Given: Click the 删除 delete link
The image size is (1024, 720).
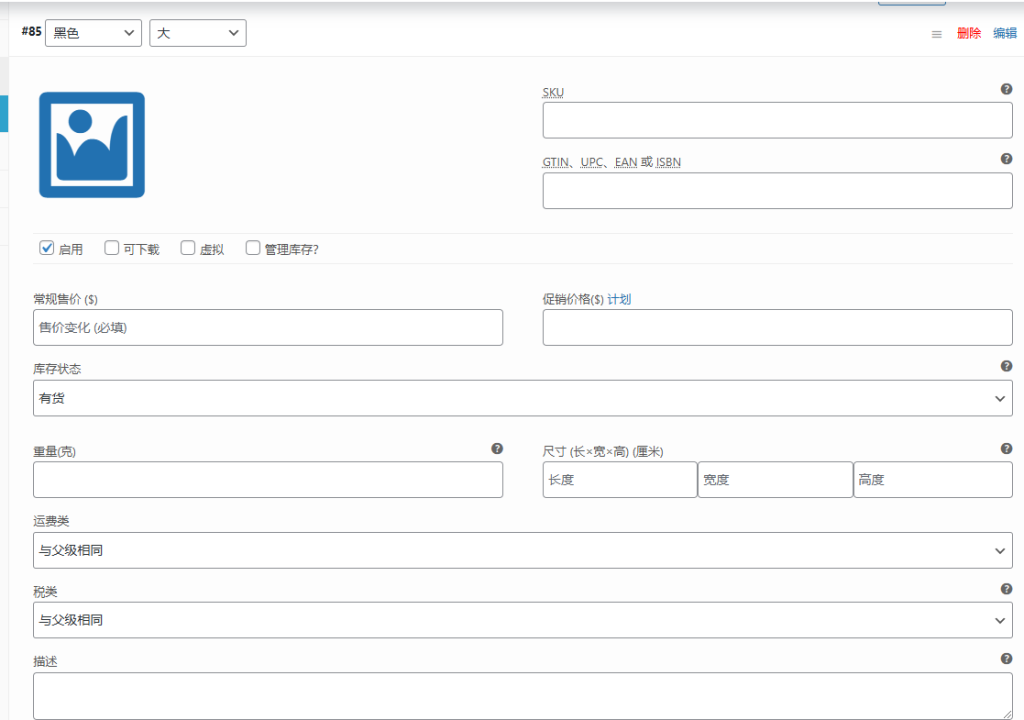Looking at the screenshot, I should [x=968, y=33].
